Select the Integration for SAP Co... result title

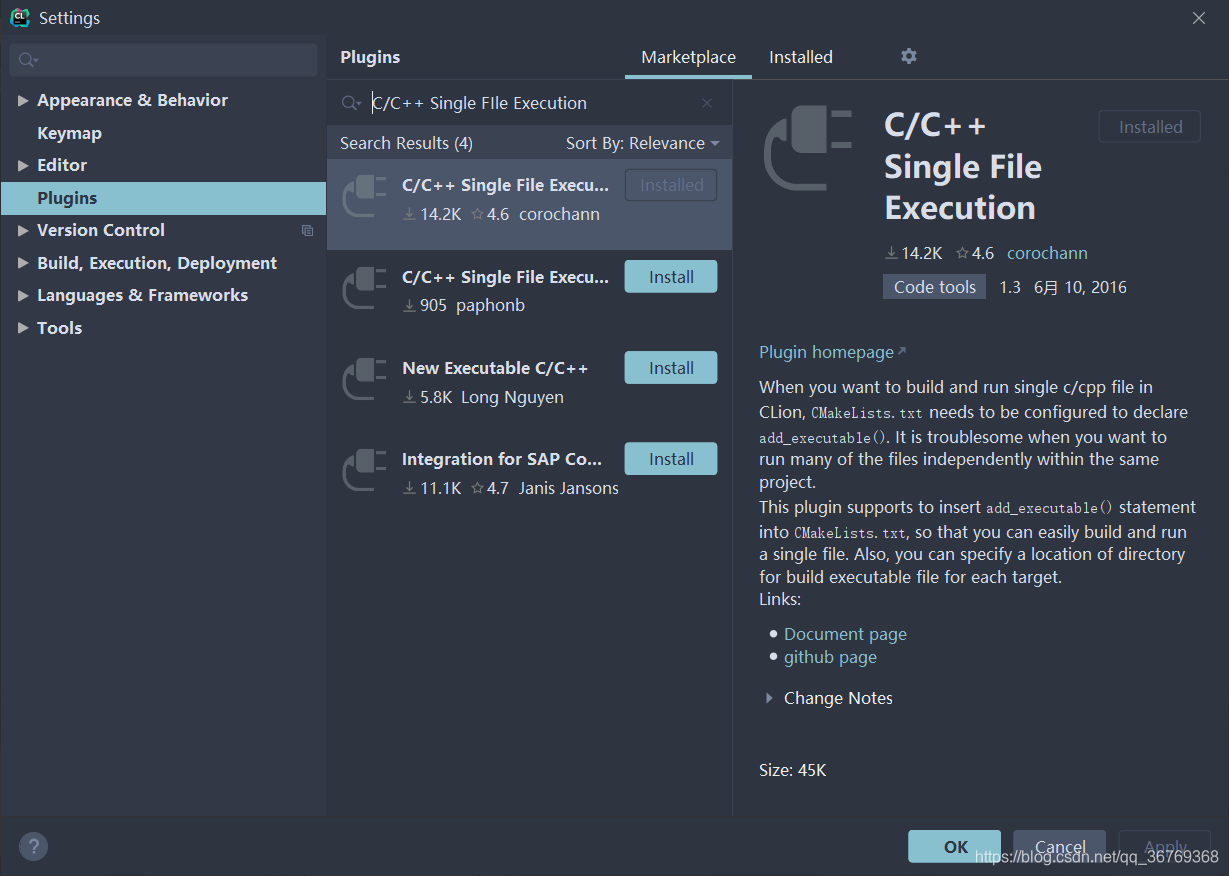coord(502,459)
